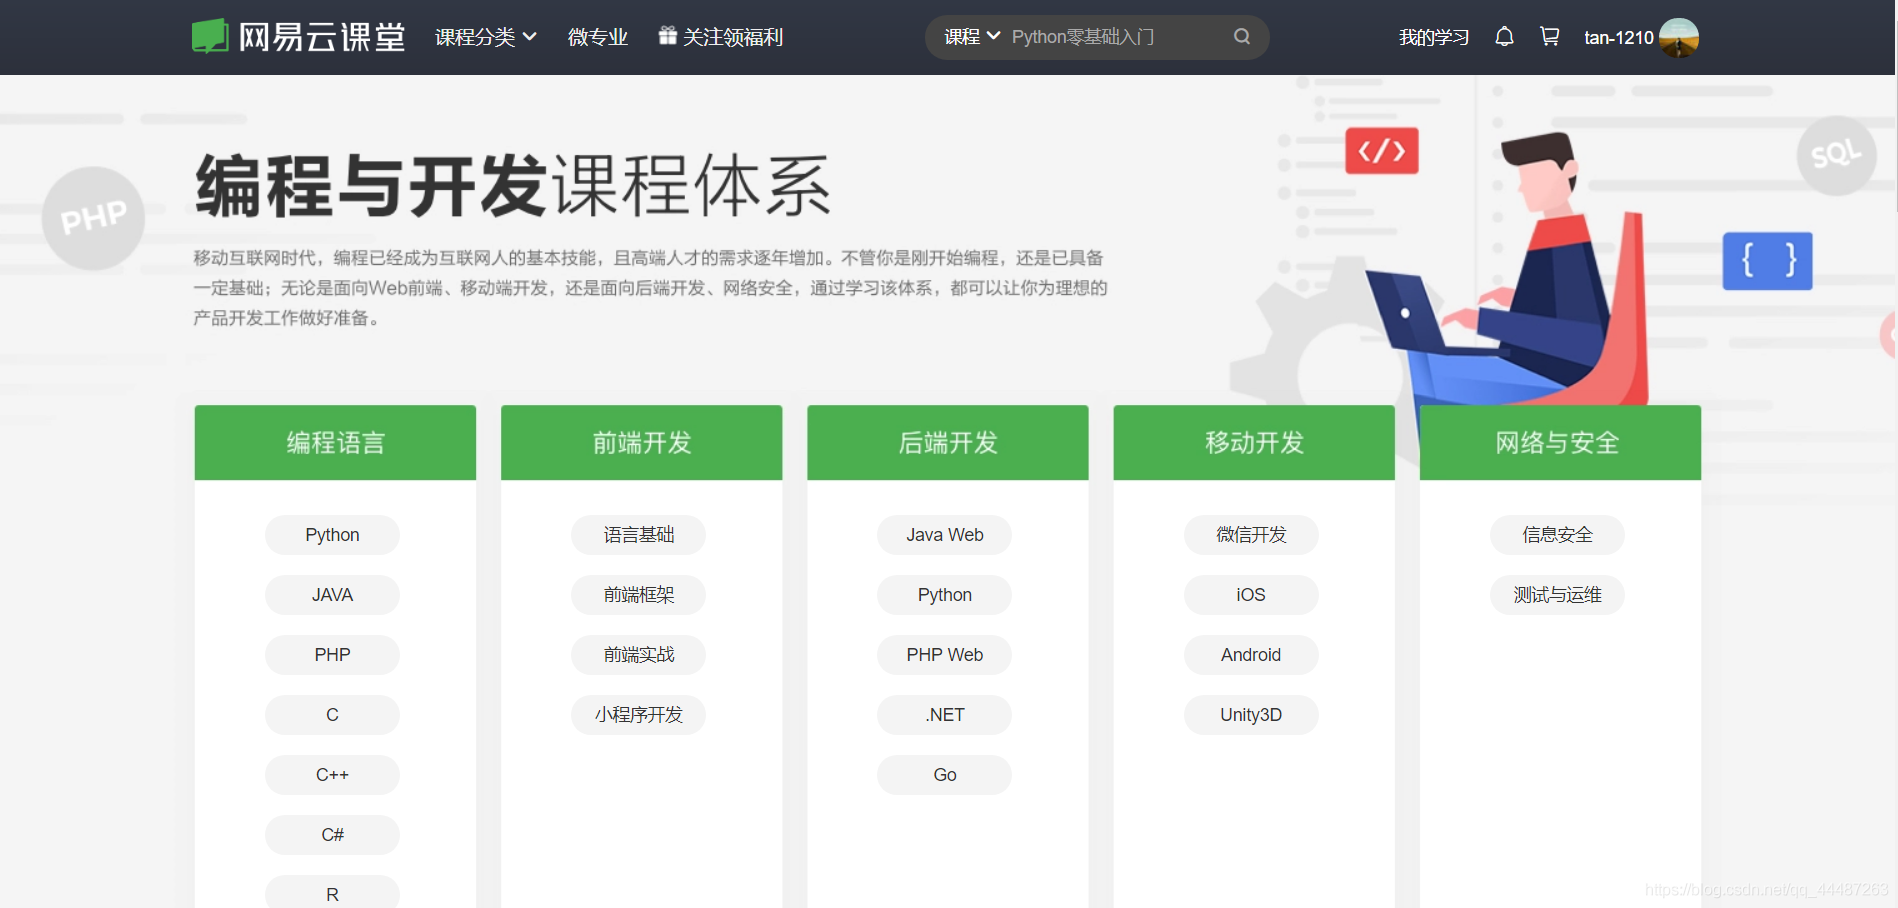Viewport: 1898px width, 908px height.
Task: Open the 前端实战 tag
Action: [638, 655]
